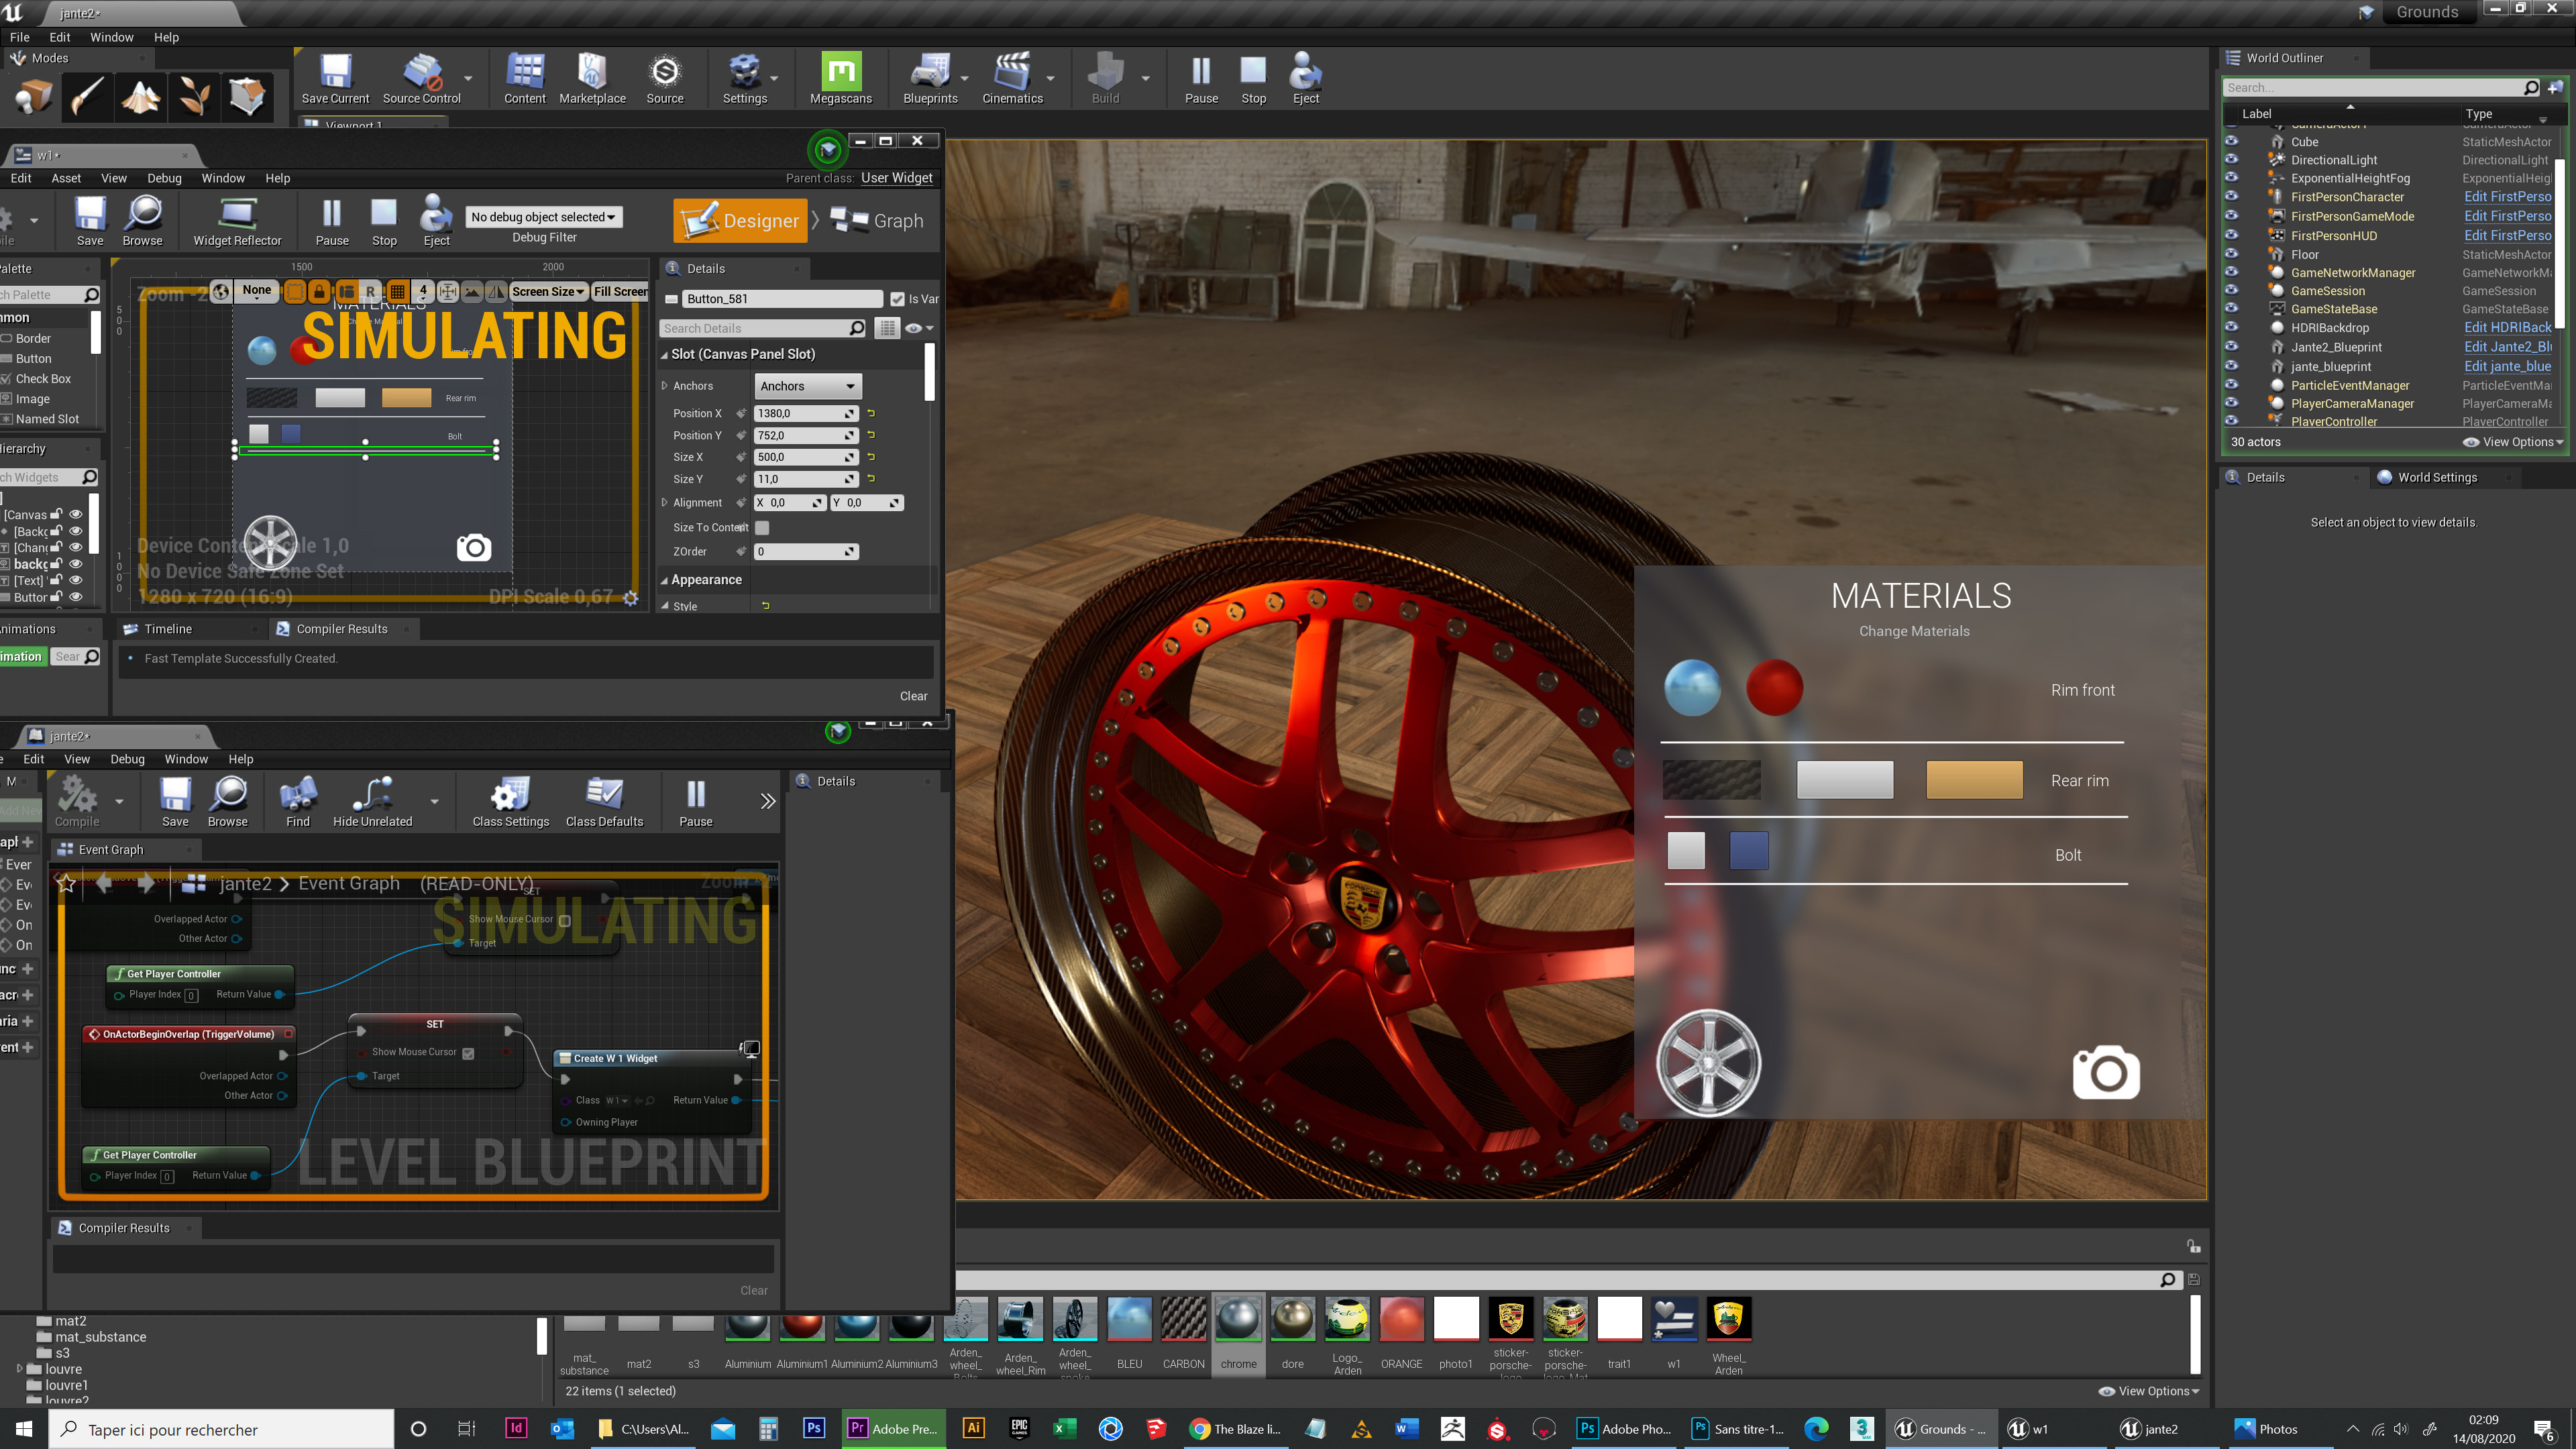Open the debug object filter dropdown
The width and height of the screenshot is (2576, 1449).
click(x=544, y=217)
